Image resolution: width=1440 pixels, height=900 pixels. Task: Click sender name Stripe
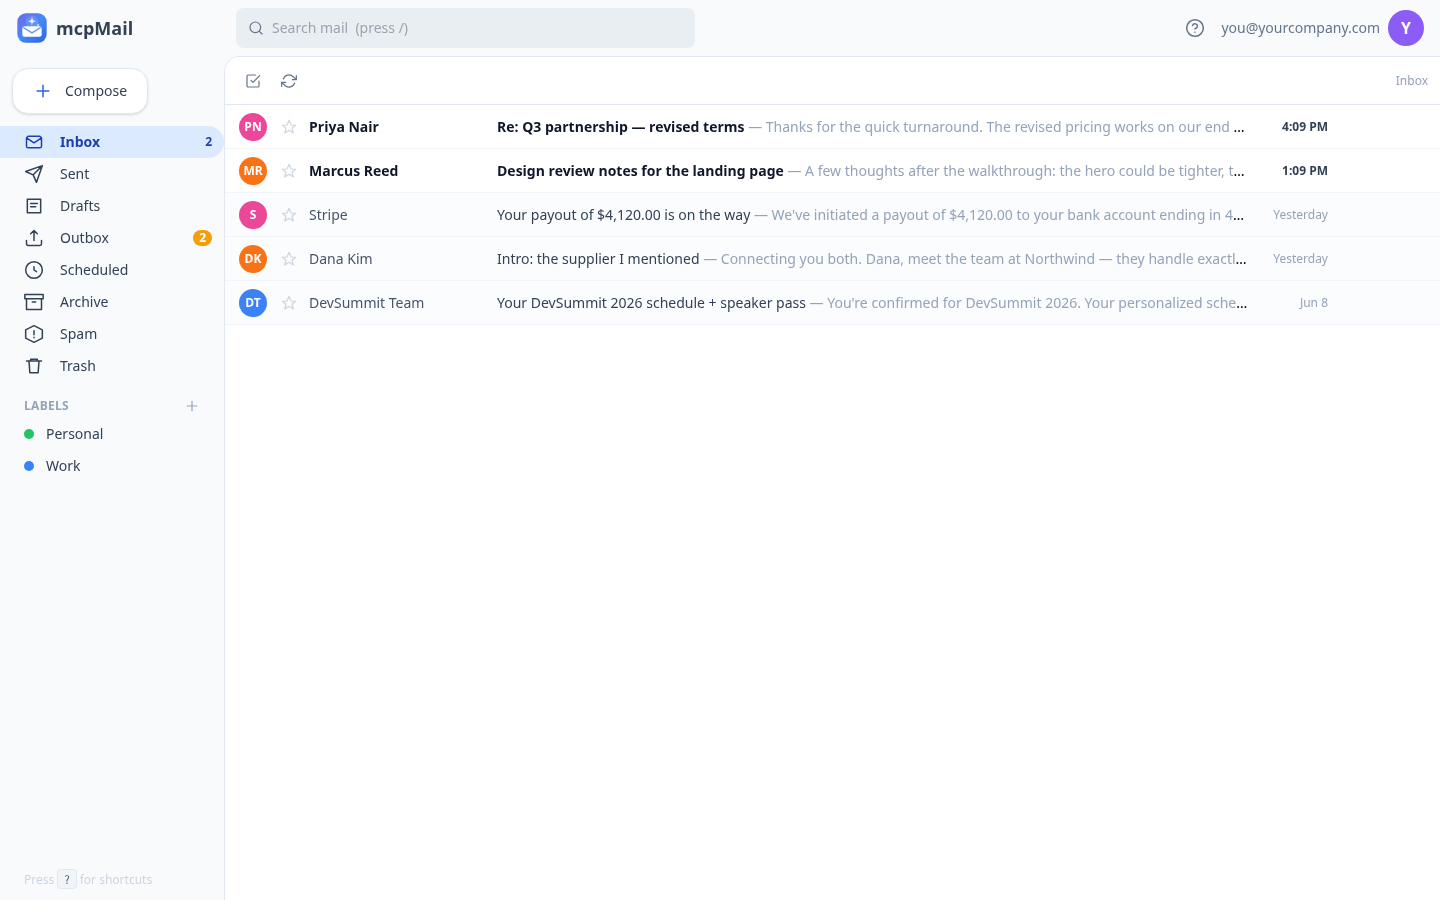(x=328, y=215)
